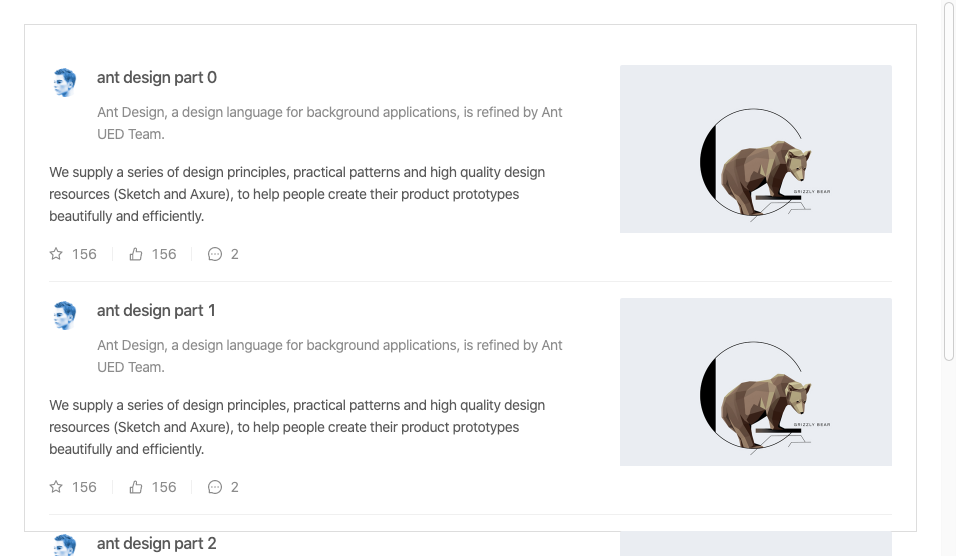
Task: Open the "ant design part 1" title link
Action: pyautogui.click(x=156, y=311)
